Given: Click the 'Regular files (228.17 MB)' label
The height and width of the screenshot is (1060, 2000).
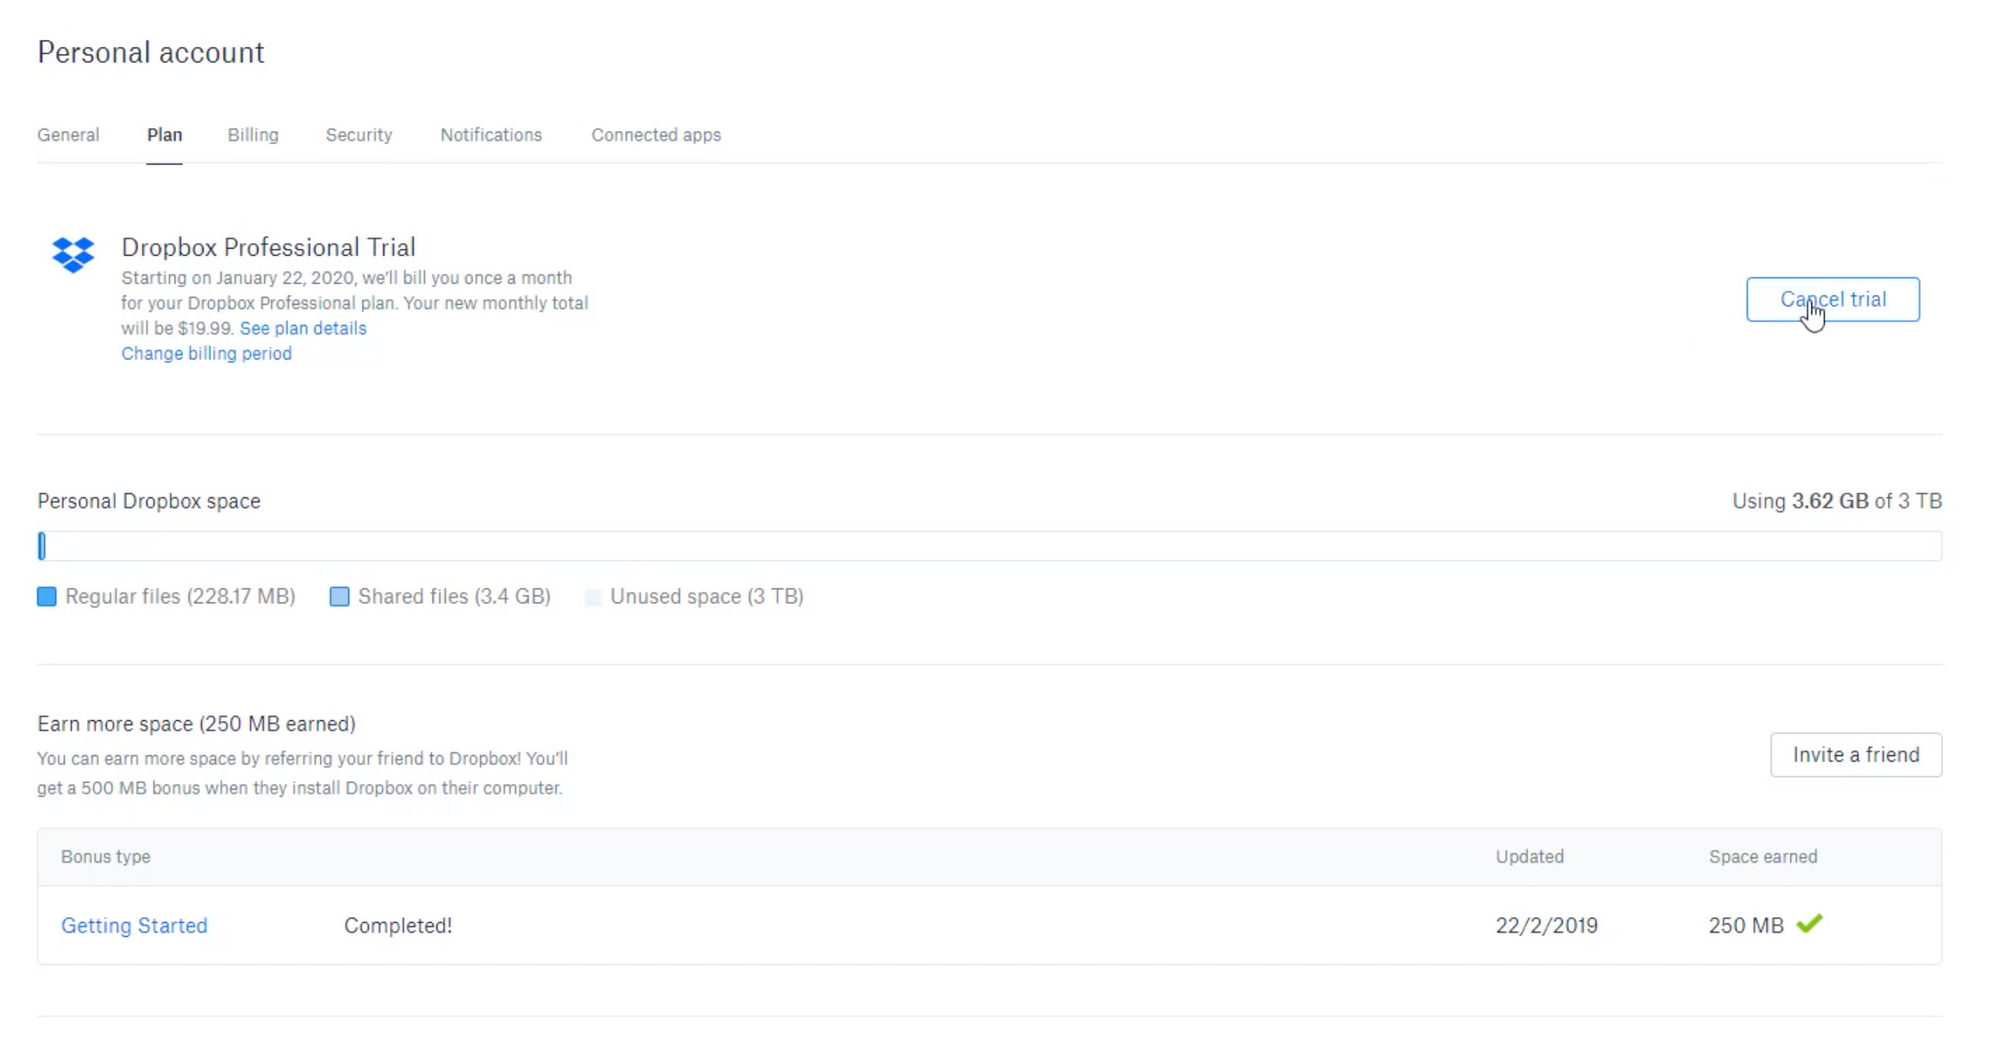Looking at the screenshot, I should tap(180, 597).
